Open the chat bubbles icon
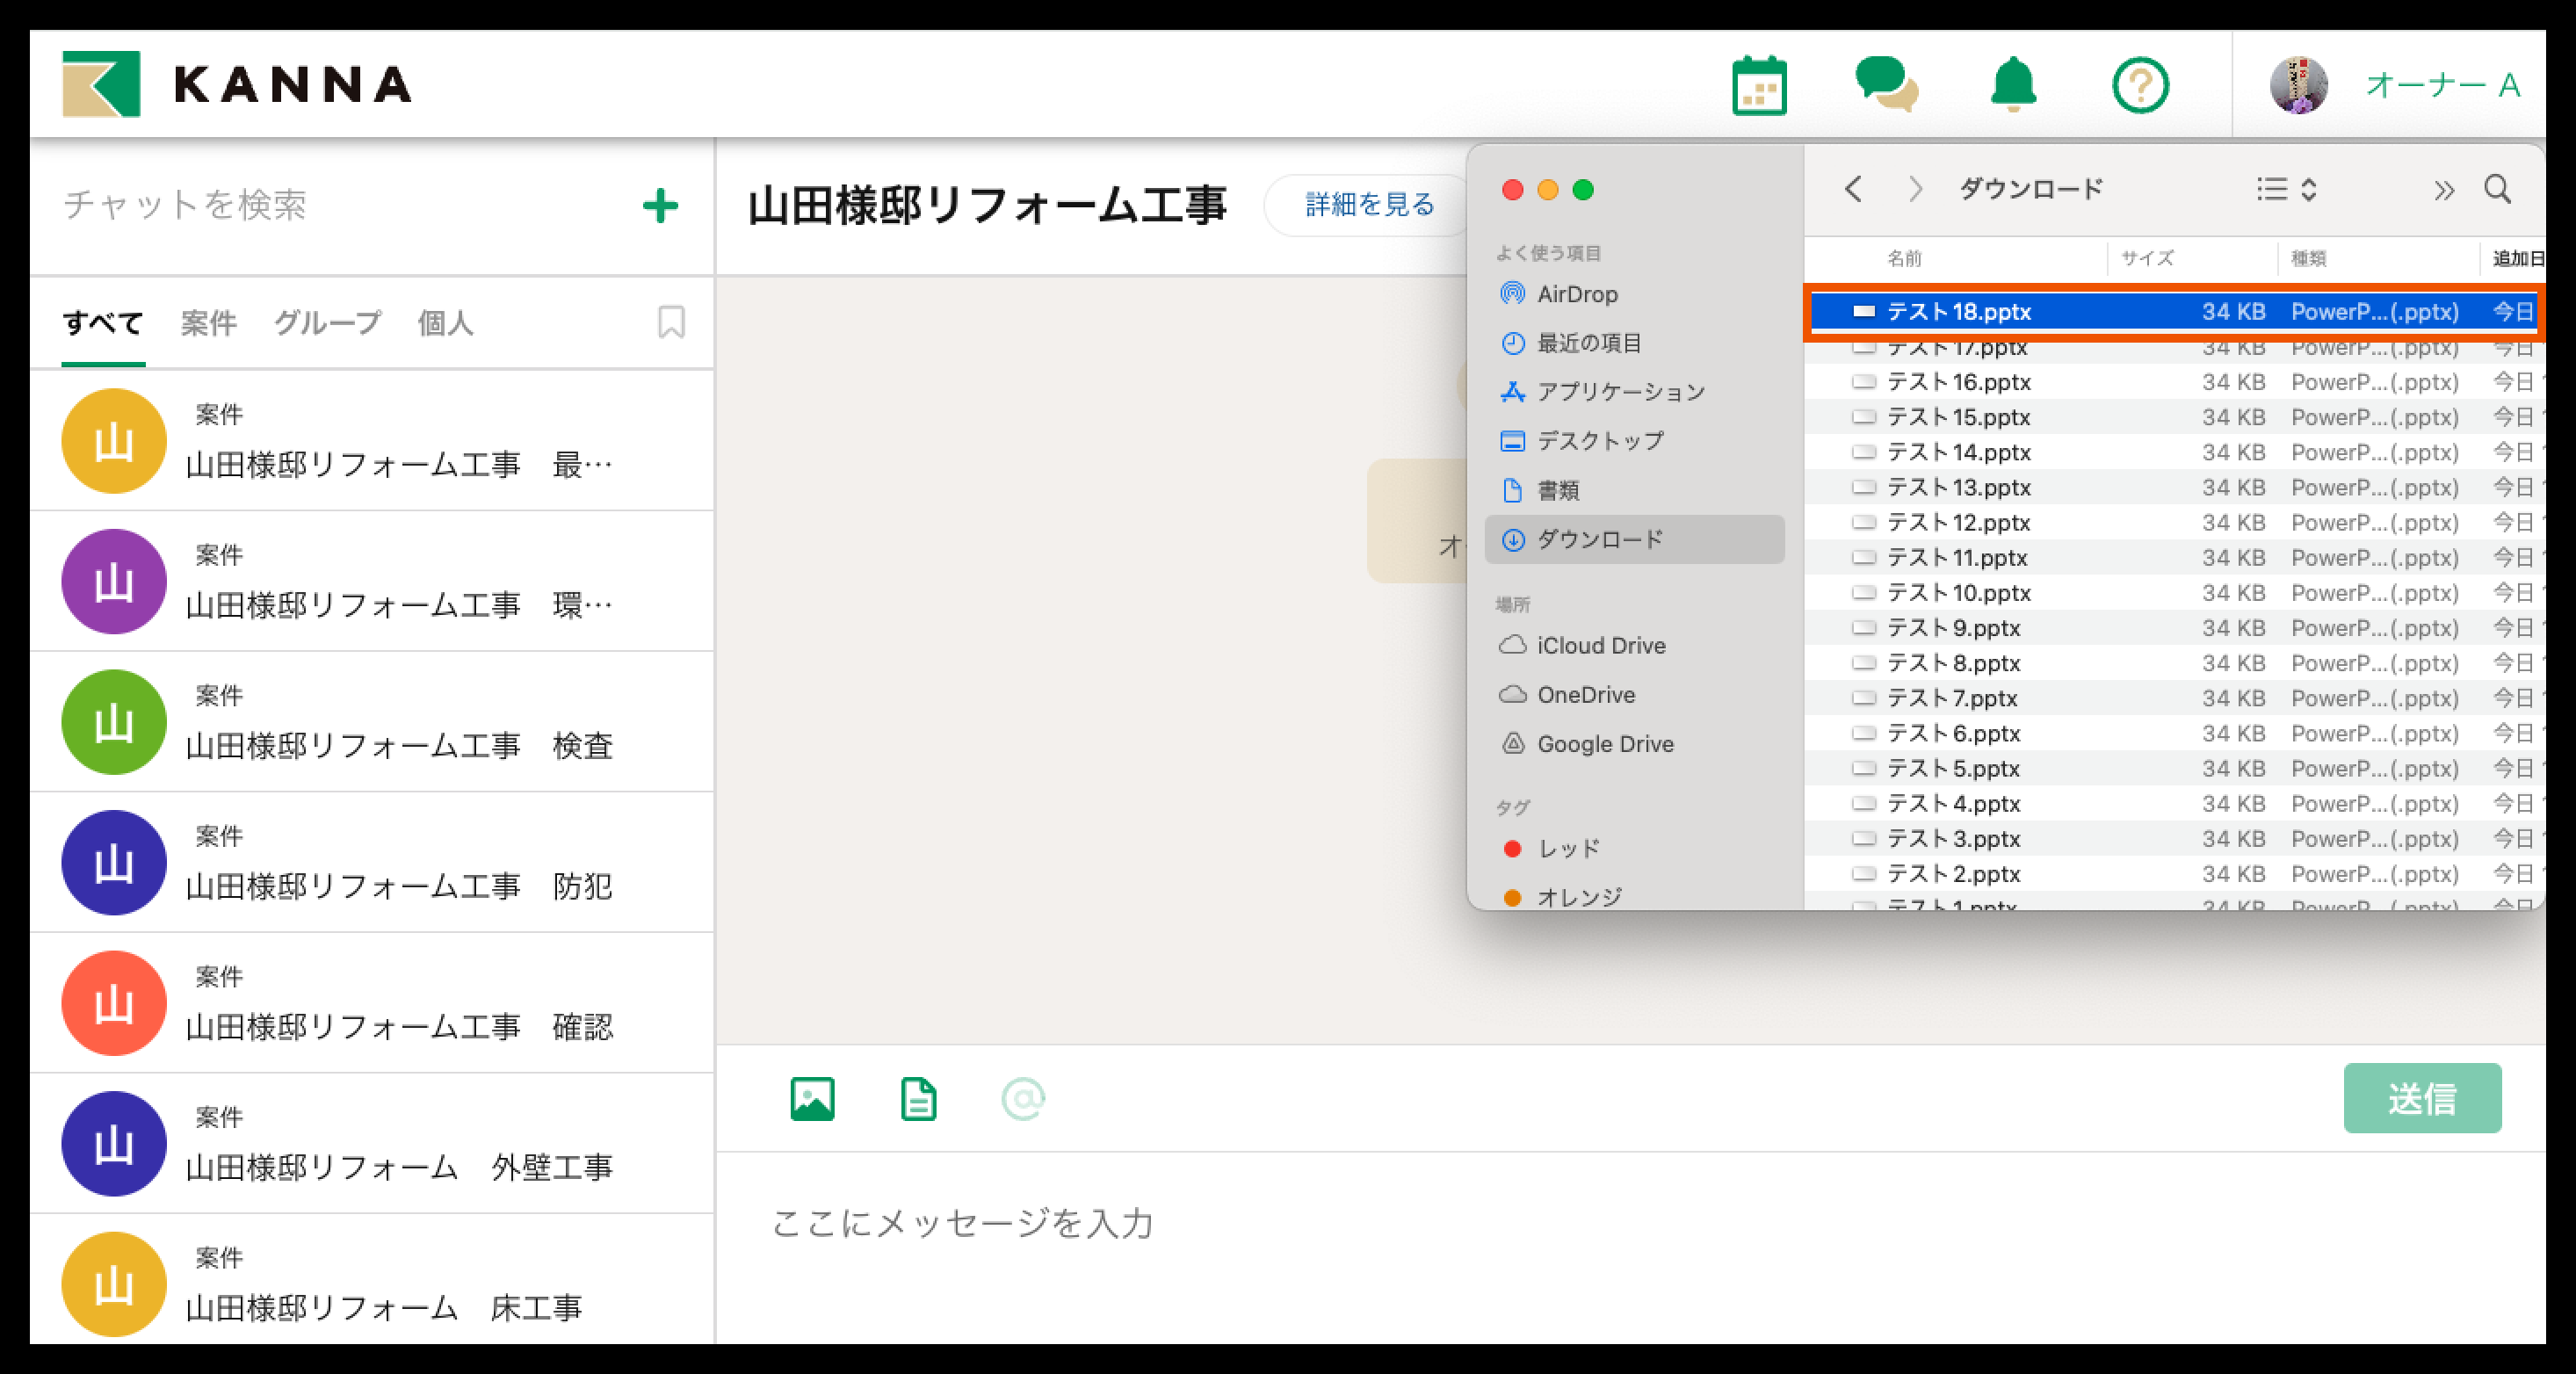Screen dimensions: 2576x1374 pos(1886,84)
